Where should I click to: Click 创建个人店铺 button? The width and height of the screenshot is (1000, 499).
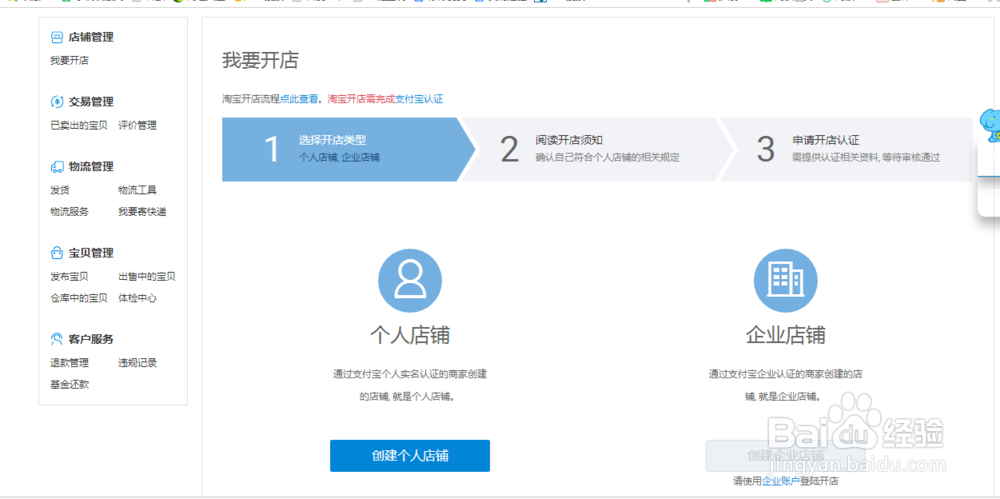[410, 456]
